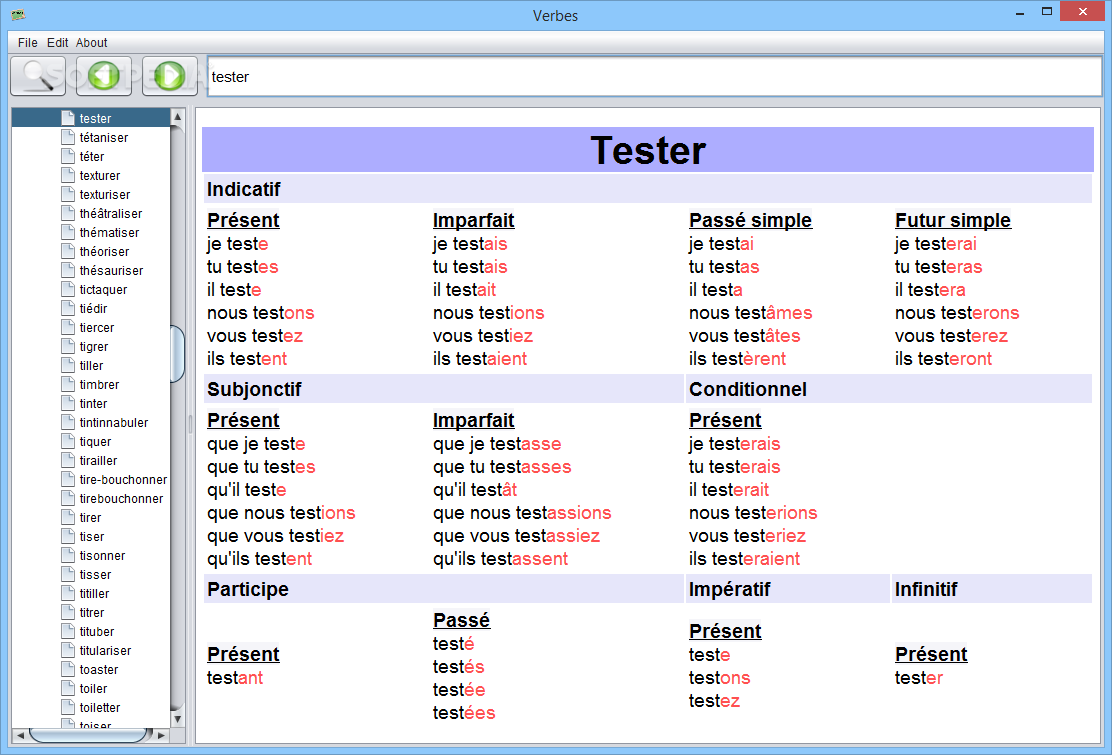This screenshot has width=1112, height=755.
Task: Go back with the green left arrow
Action: (104, 76)
